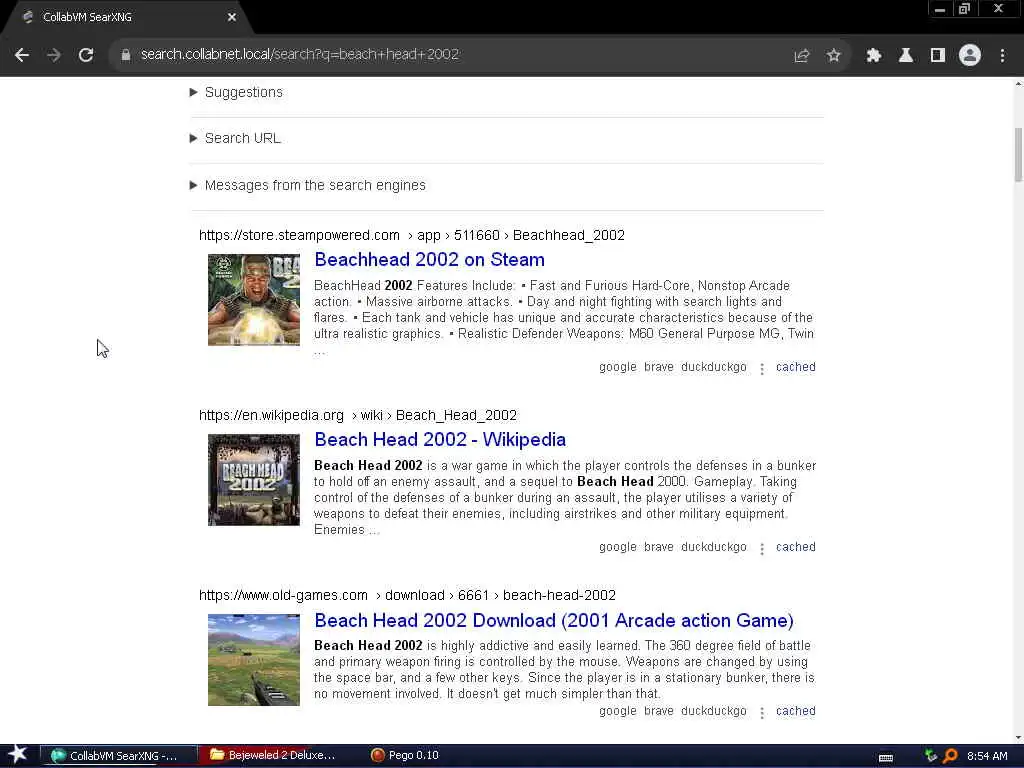Click the www.old-games.com URL text

pos(283,596)
